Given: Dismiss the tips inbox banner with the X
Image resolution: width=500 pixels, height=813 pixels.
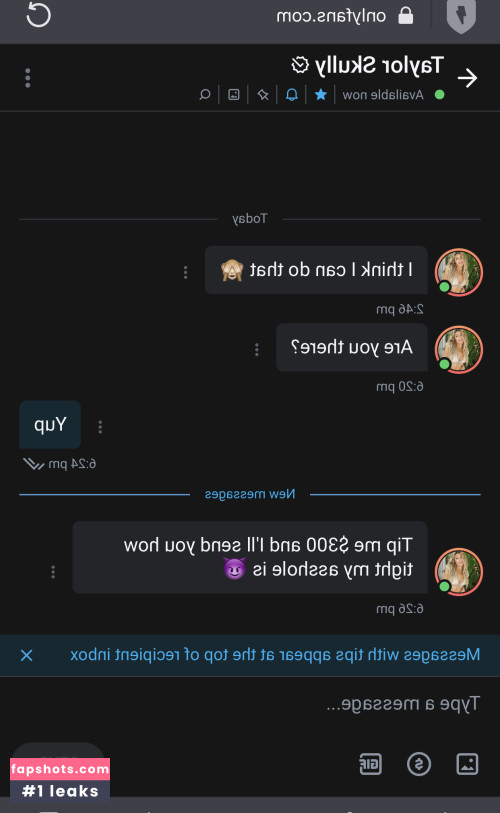Looking at the screenshot, I should [26, 655].
